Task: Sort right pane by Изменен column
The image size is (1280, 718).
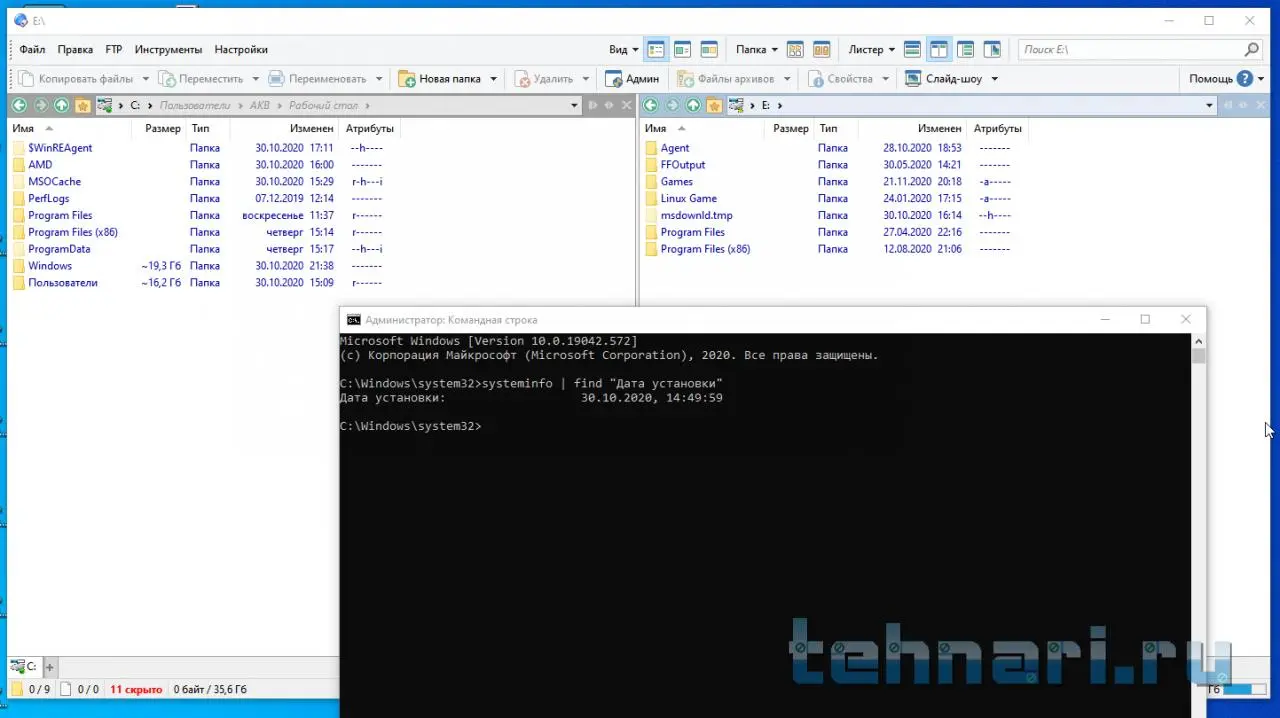Action: coord(940,128)
